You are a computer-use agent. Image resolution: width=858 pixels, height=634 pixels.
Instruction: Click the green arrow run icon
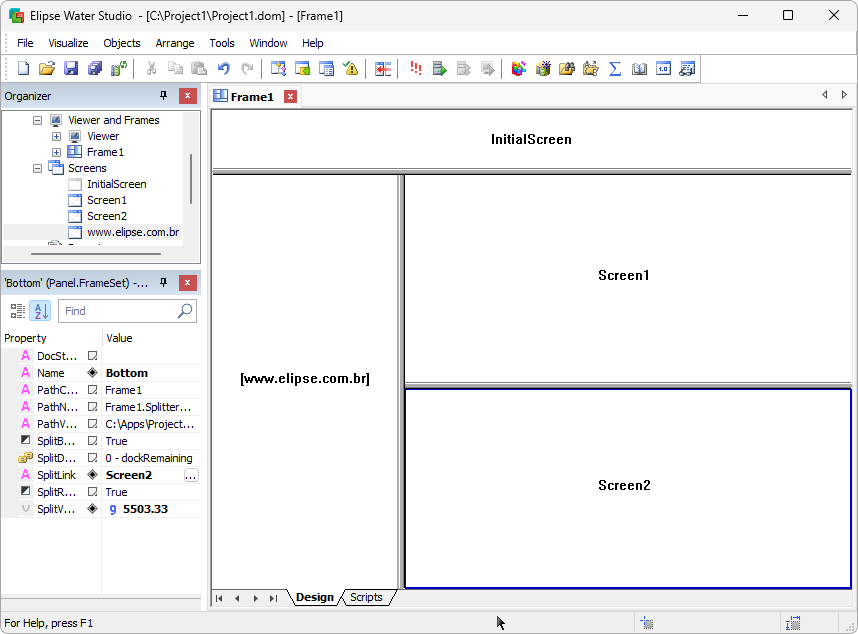pos(439,69)
